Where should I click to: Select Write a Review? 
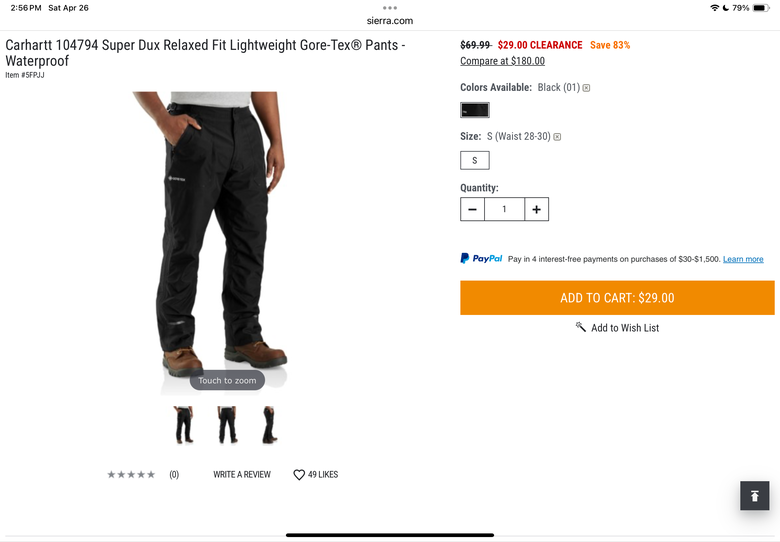(242, 475)
